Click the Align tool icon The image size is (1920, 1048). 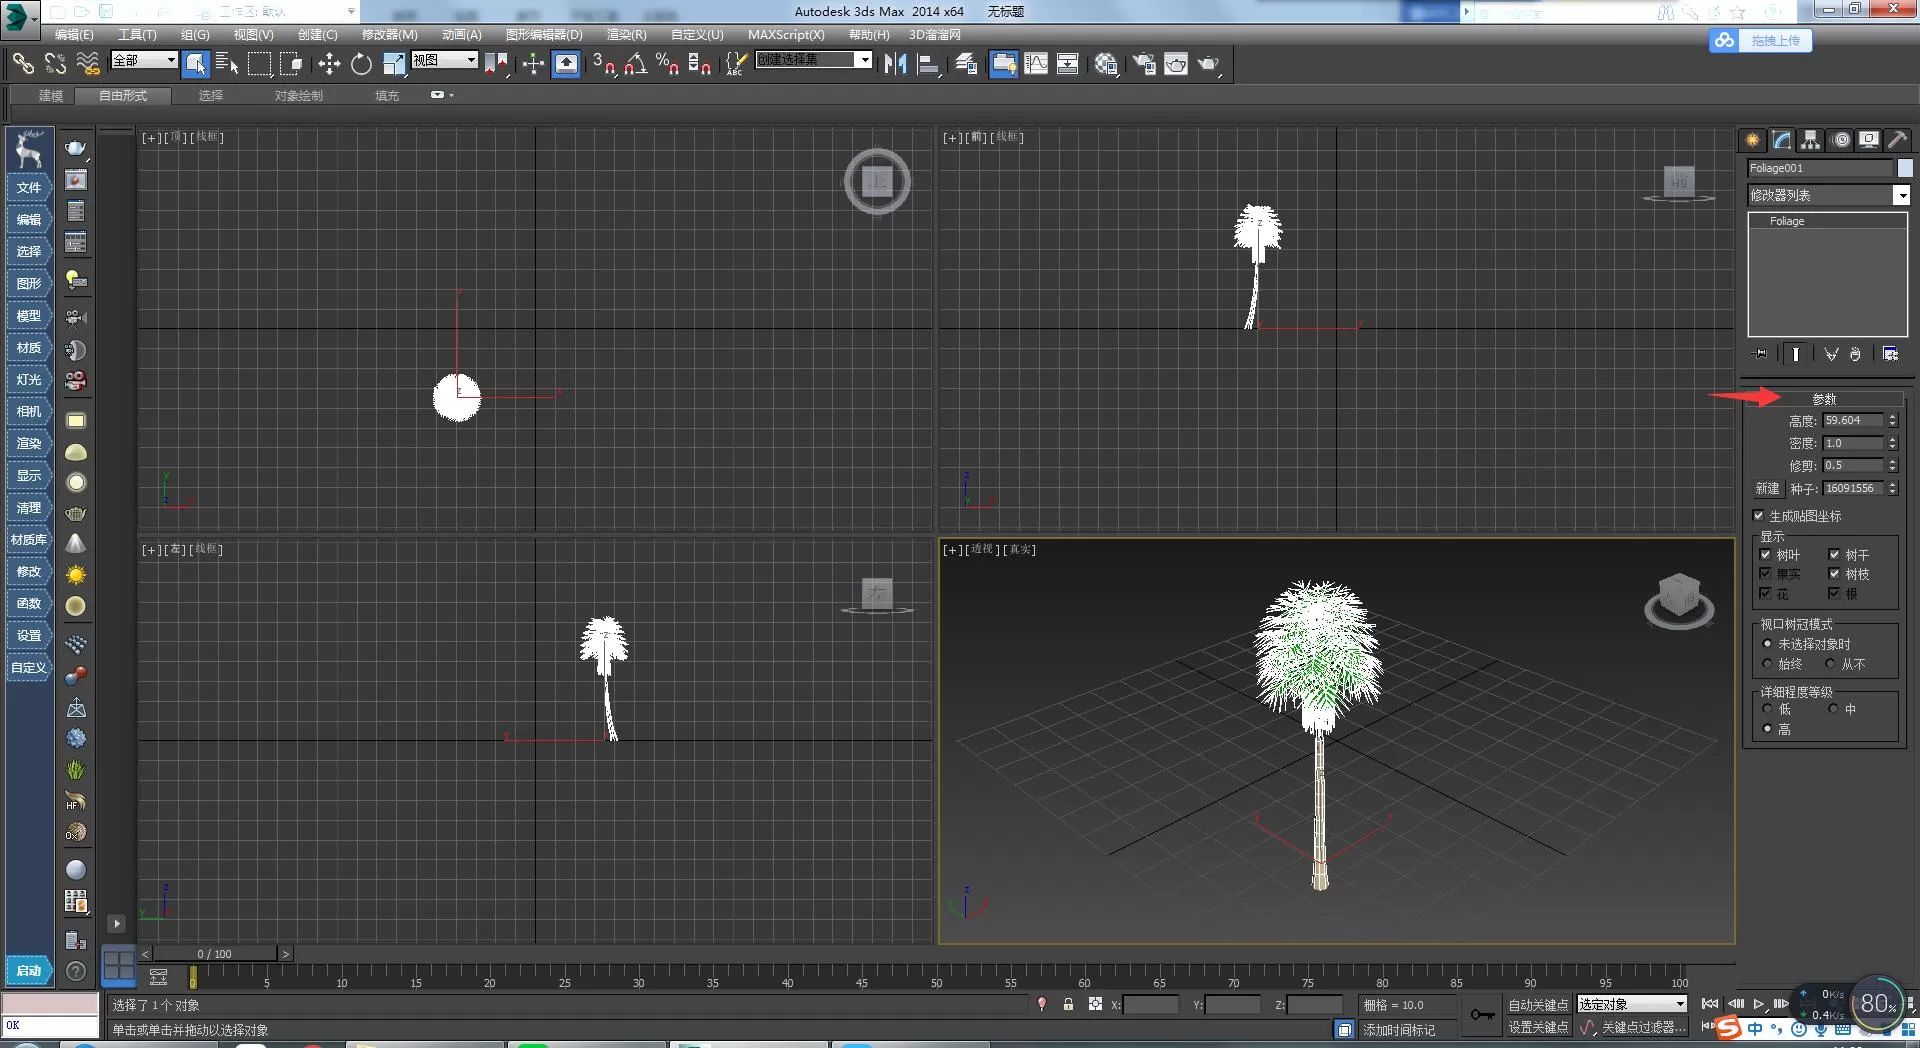coord(929,64)
